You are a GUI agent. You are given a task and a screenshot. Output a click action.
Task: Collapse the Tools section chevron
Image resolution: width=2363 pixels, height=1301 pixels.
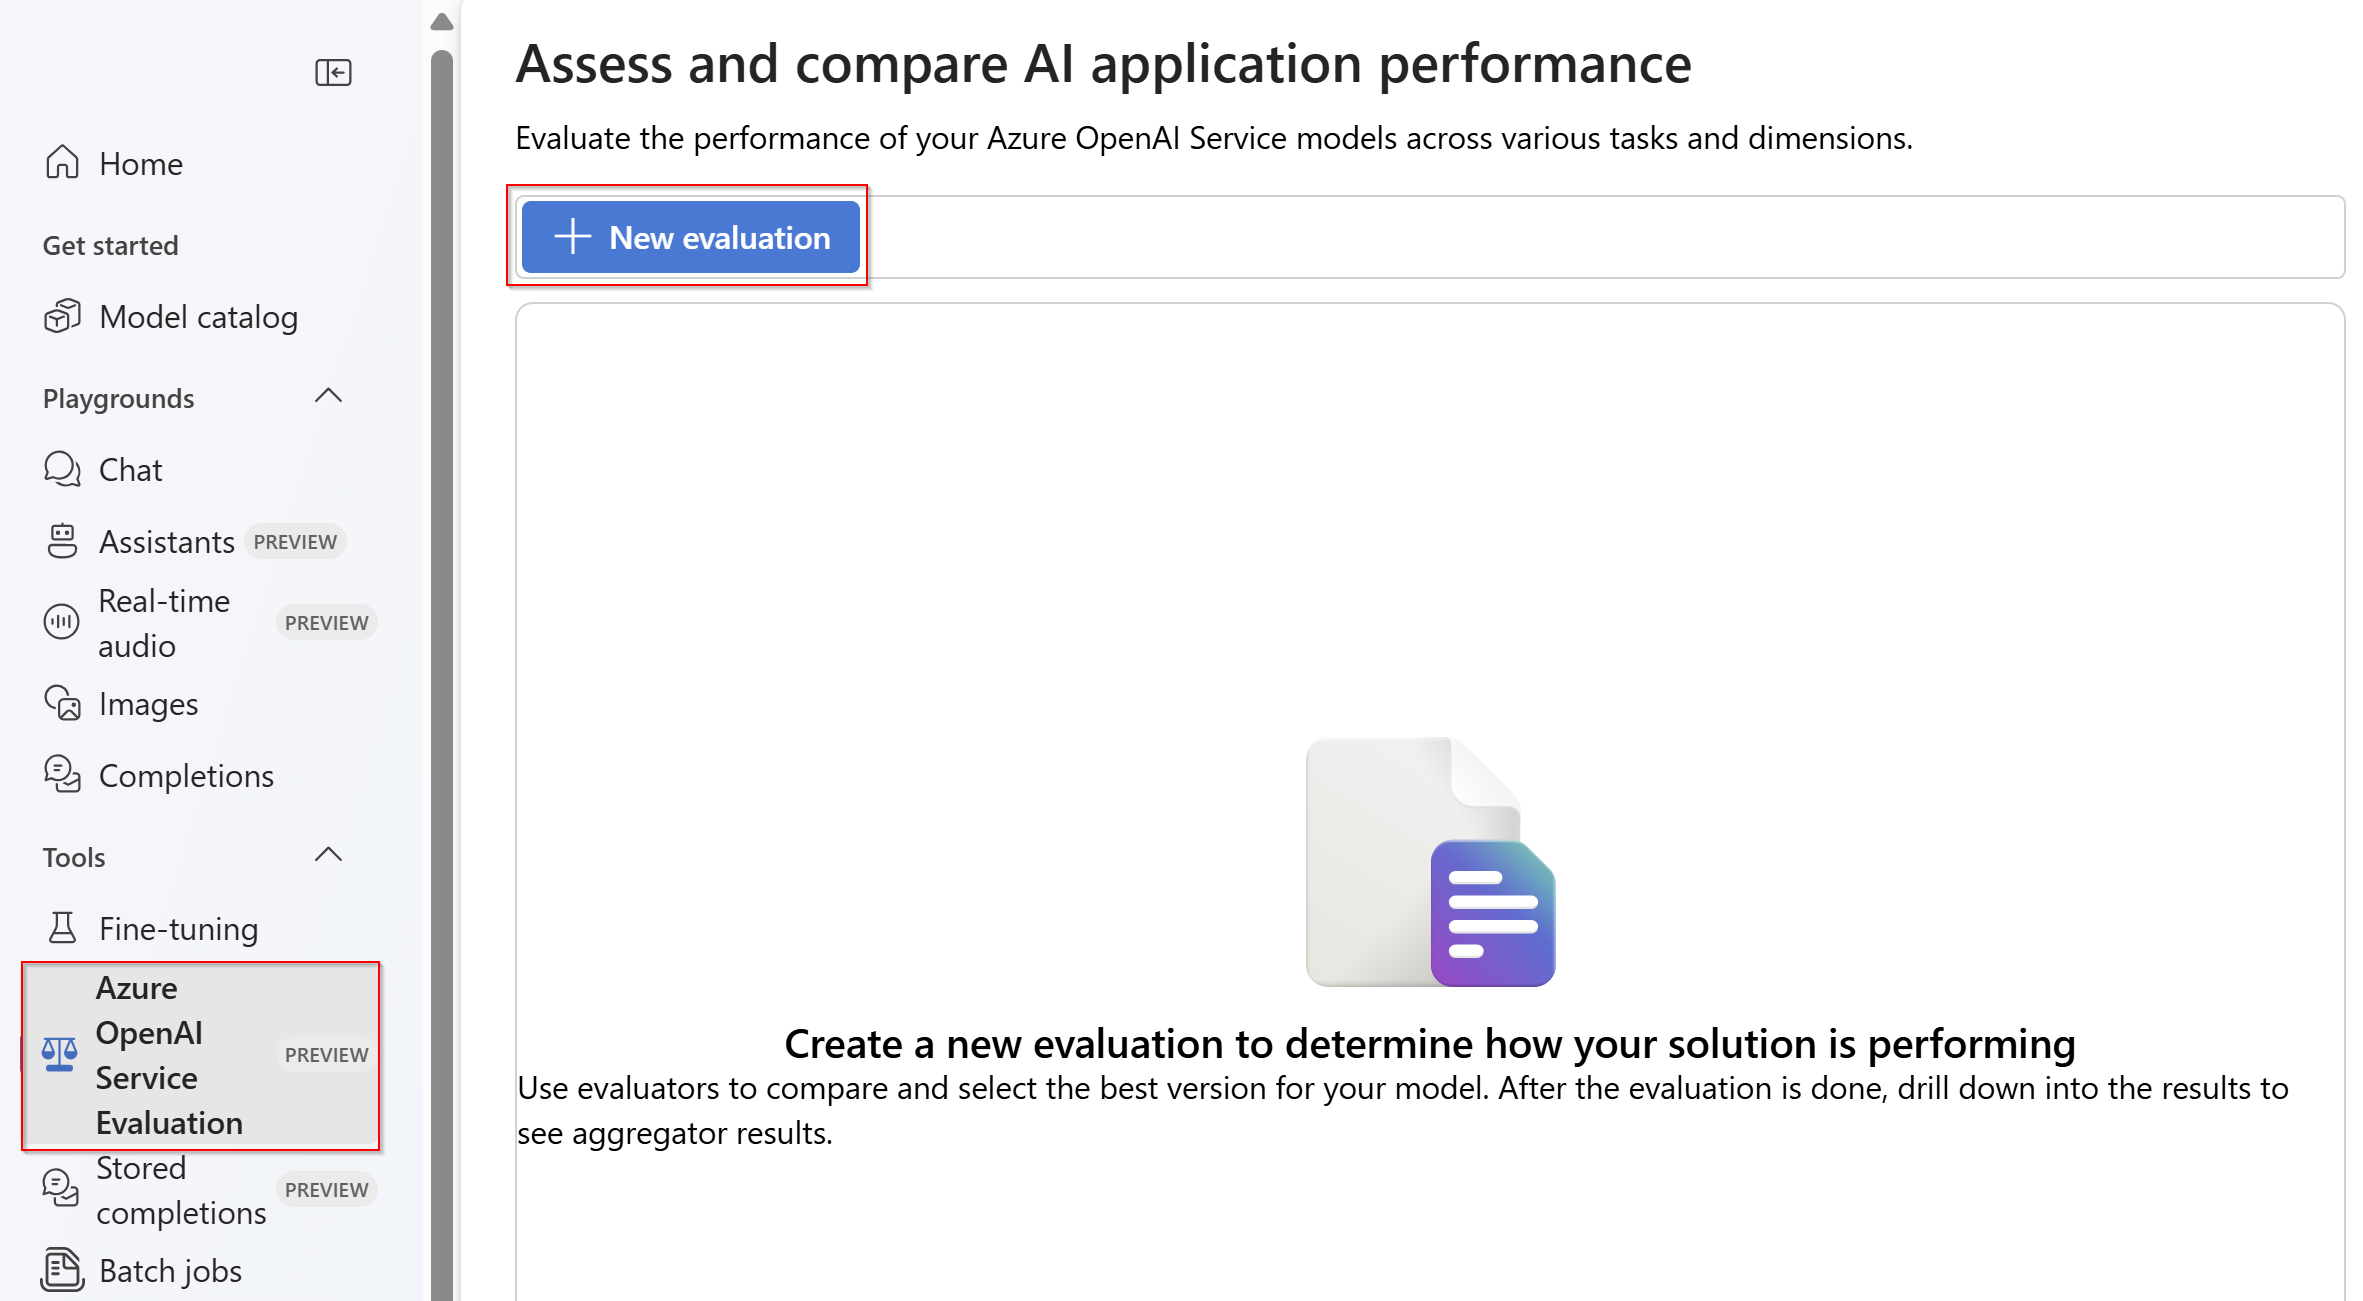click(328, 856)
